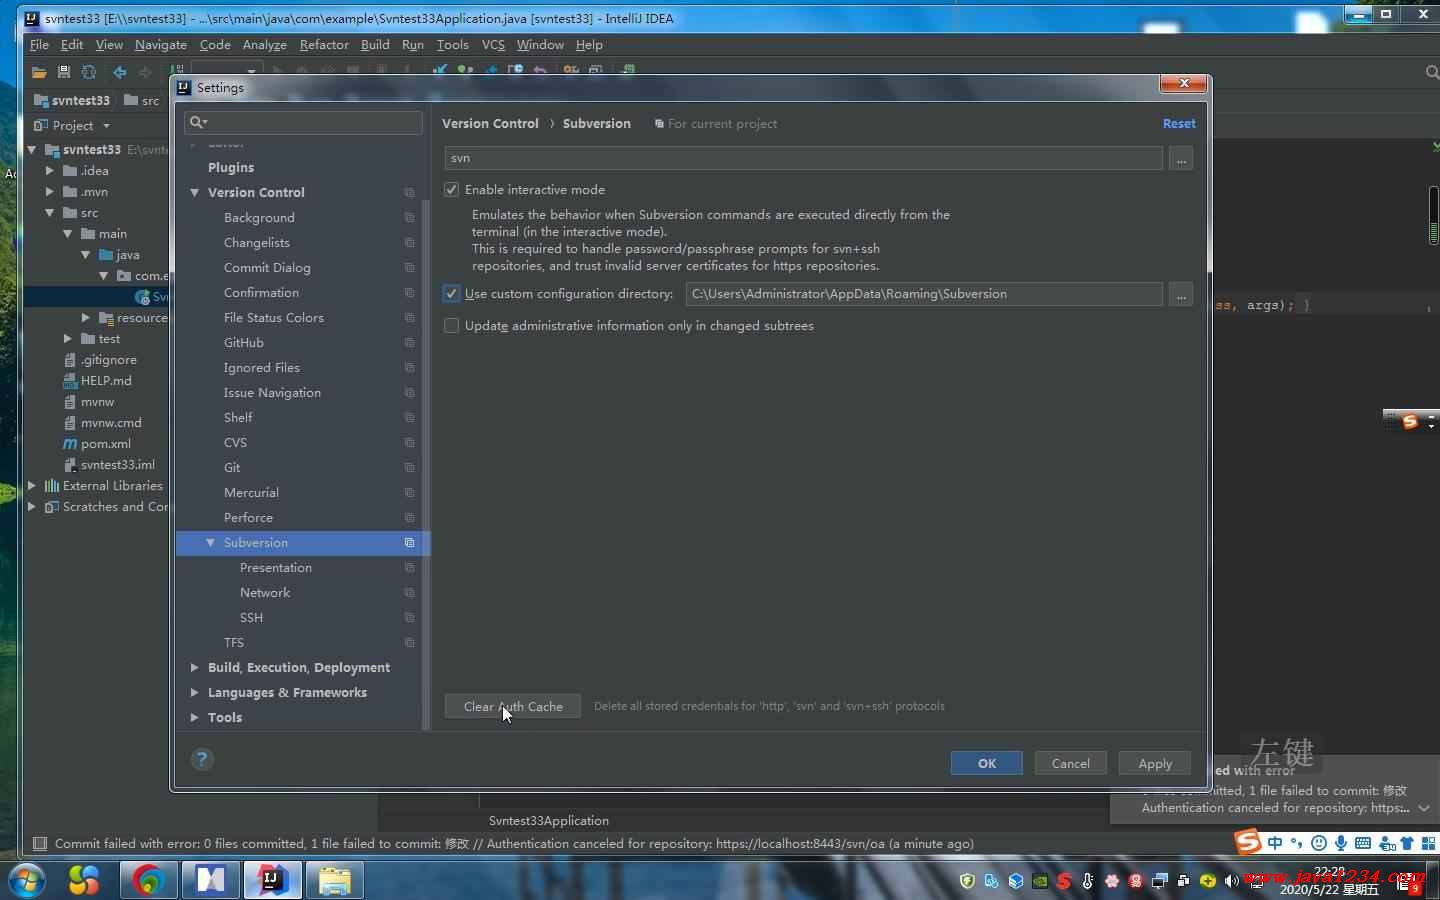Select pom.xml in project tree
This screenshot has width=1440, height=900.
106,444
